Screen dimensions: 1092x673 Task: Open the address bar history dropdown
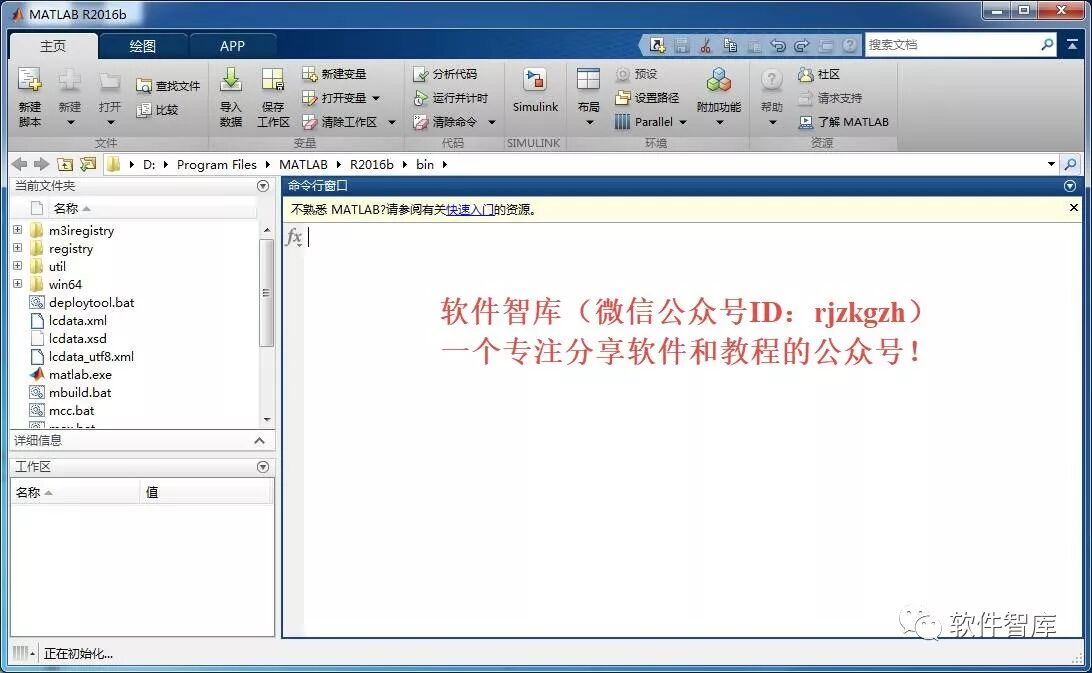tap(1051, 164)
